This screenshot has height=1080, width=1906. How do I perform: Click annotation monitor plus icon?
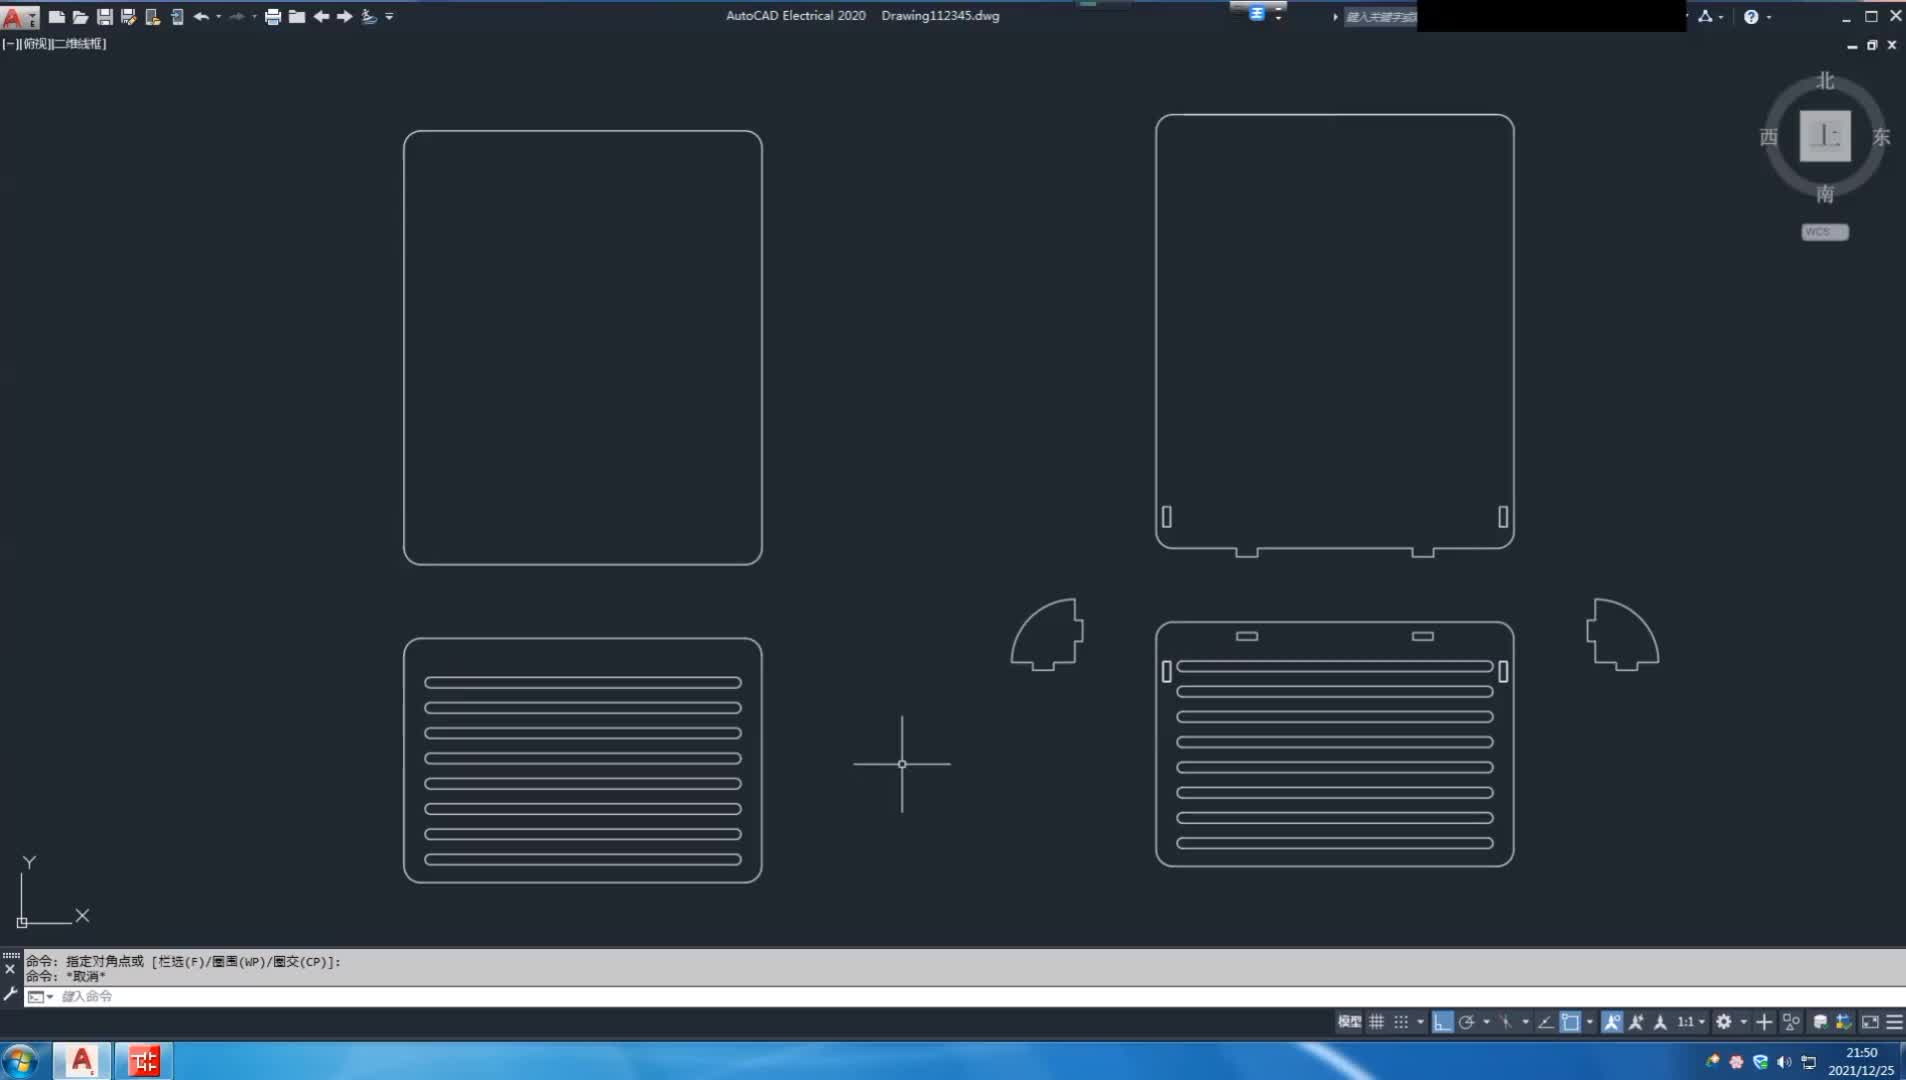point(1764,1022)
